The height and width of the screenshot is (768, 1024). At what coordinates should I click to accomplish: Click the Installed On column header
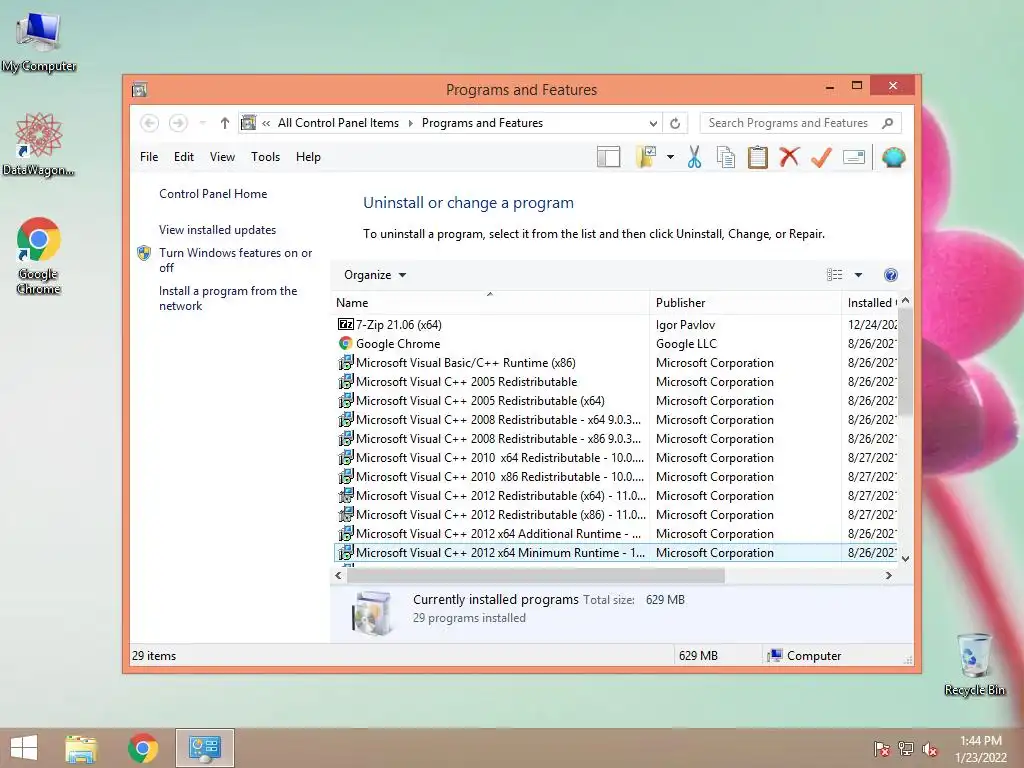pos(870,302)
